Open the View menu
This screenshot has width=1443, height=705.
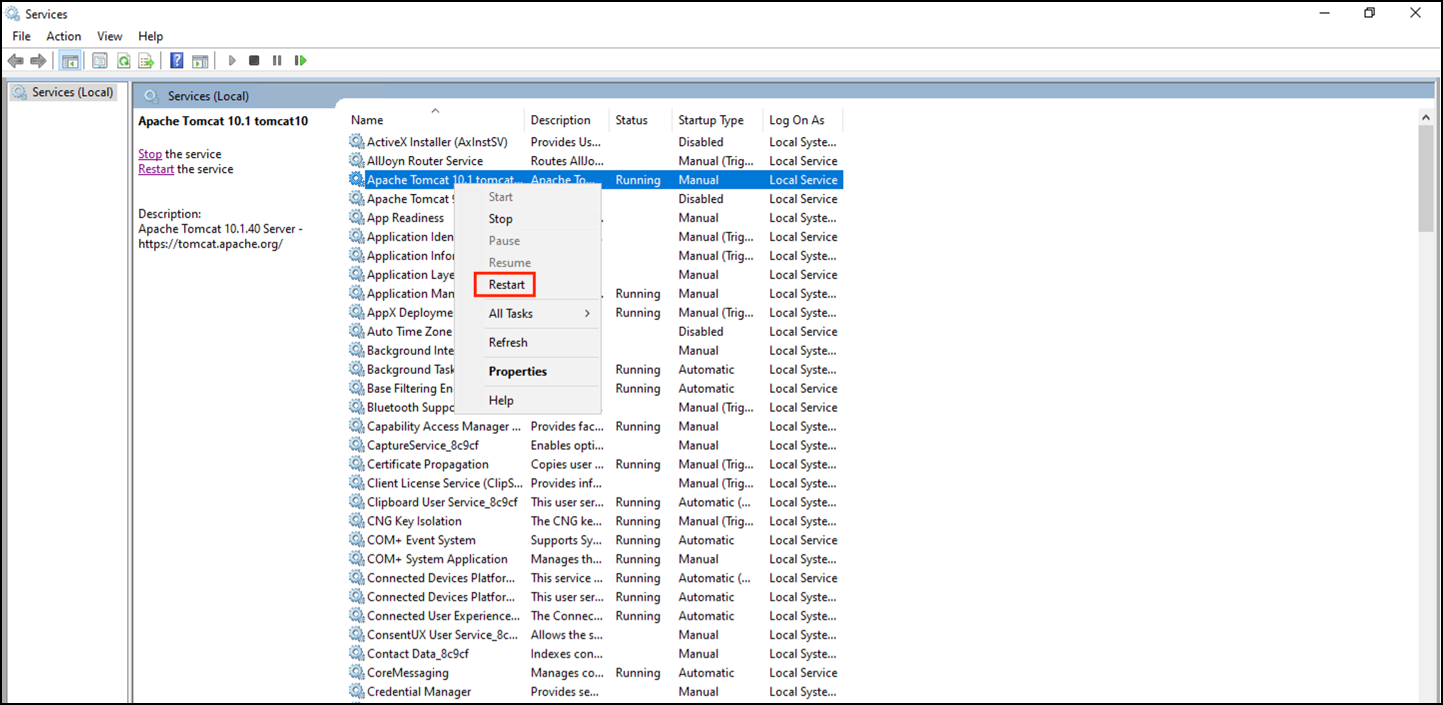pos(110,36)
